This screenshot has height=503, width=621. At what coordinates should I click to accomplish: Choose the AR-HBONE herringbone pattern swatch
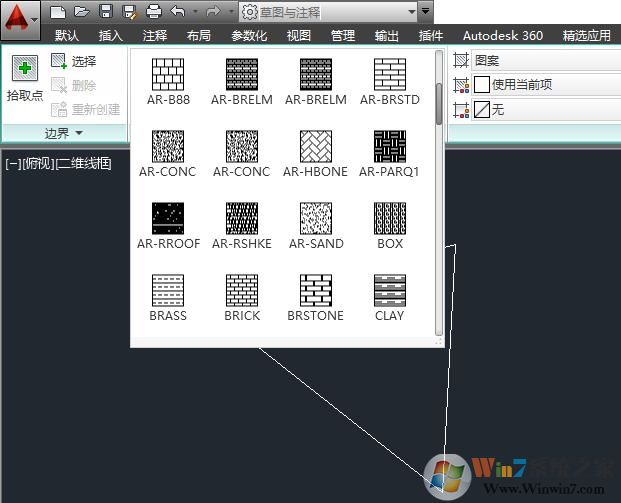(x=316, y=147)
